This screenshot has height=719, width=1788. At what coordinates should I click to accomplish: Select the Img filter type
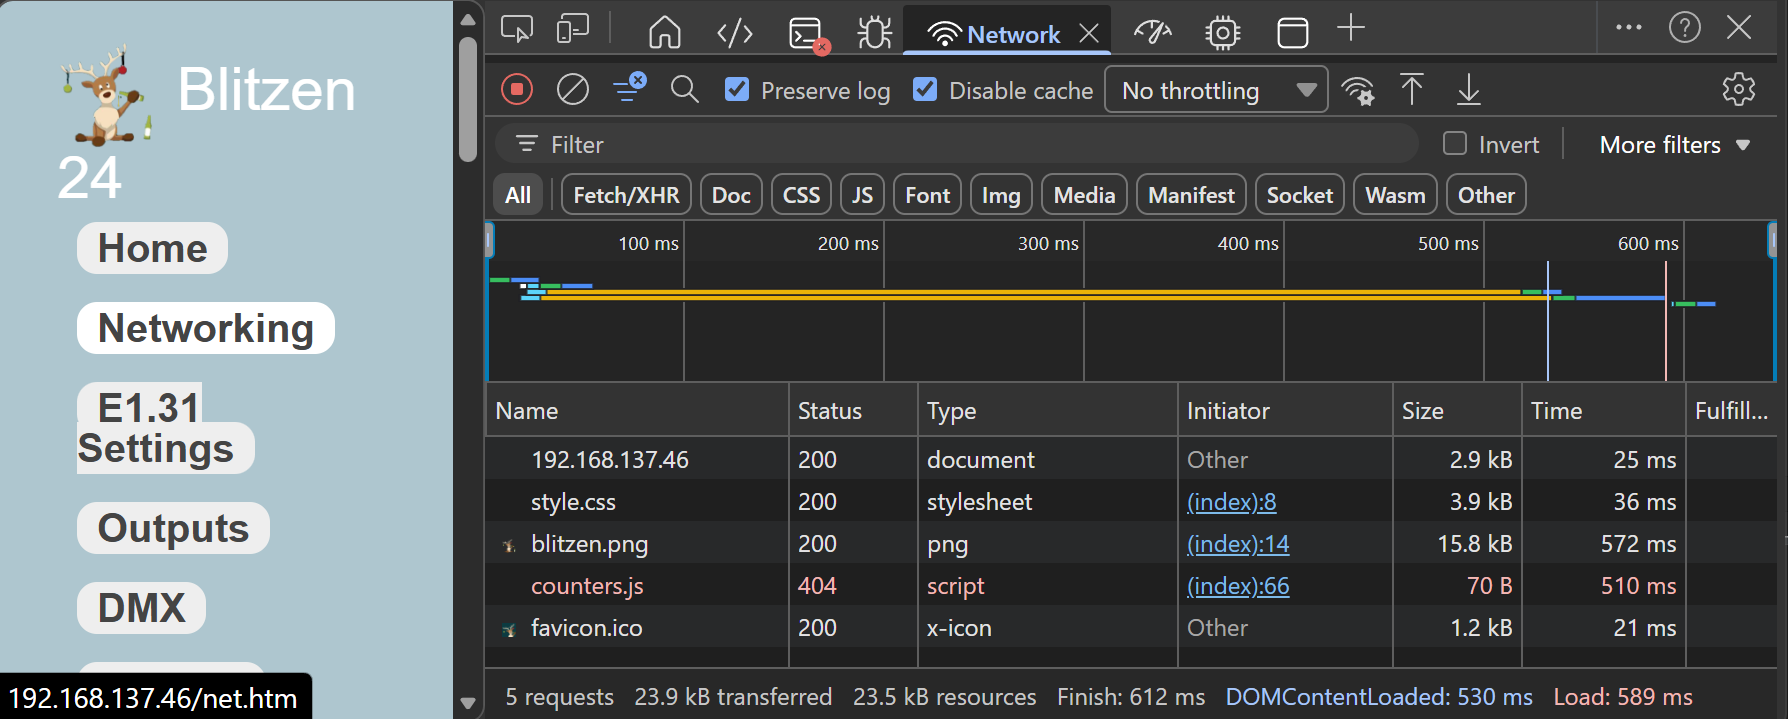(x=1000, y=195)
